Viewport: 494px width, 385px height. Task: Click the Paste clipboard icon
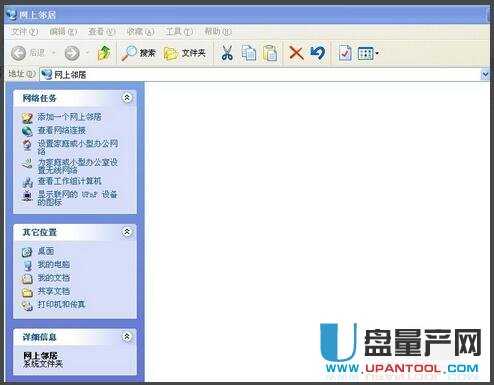[270, 53]
